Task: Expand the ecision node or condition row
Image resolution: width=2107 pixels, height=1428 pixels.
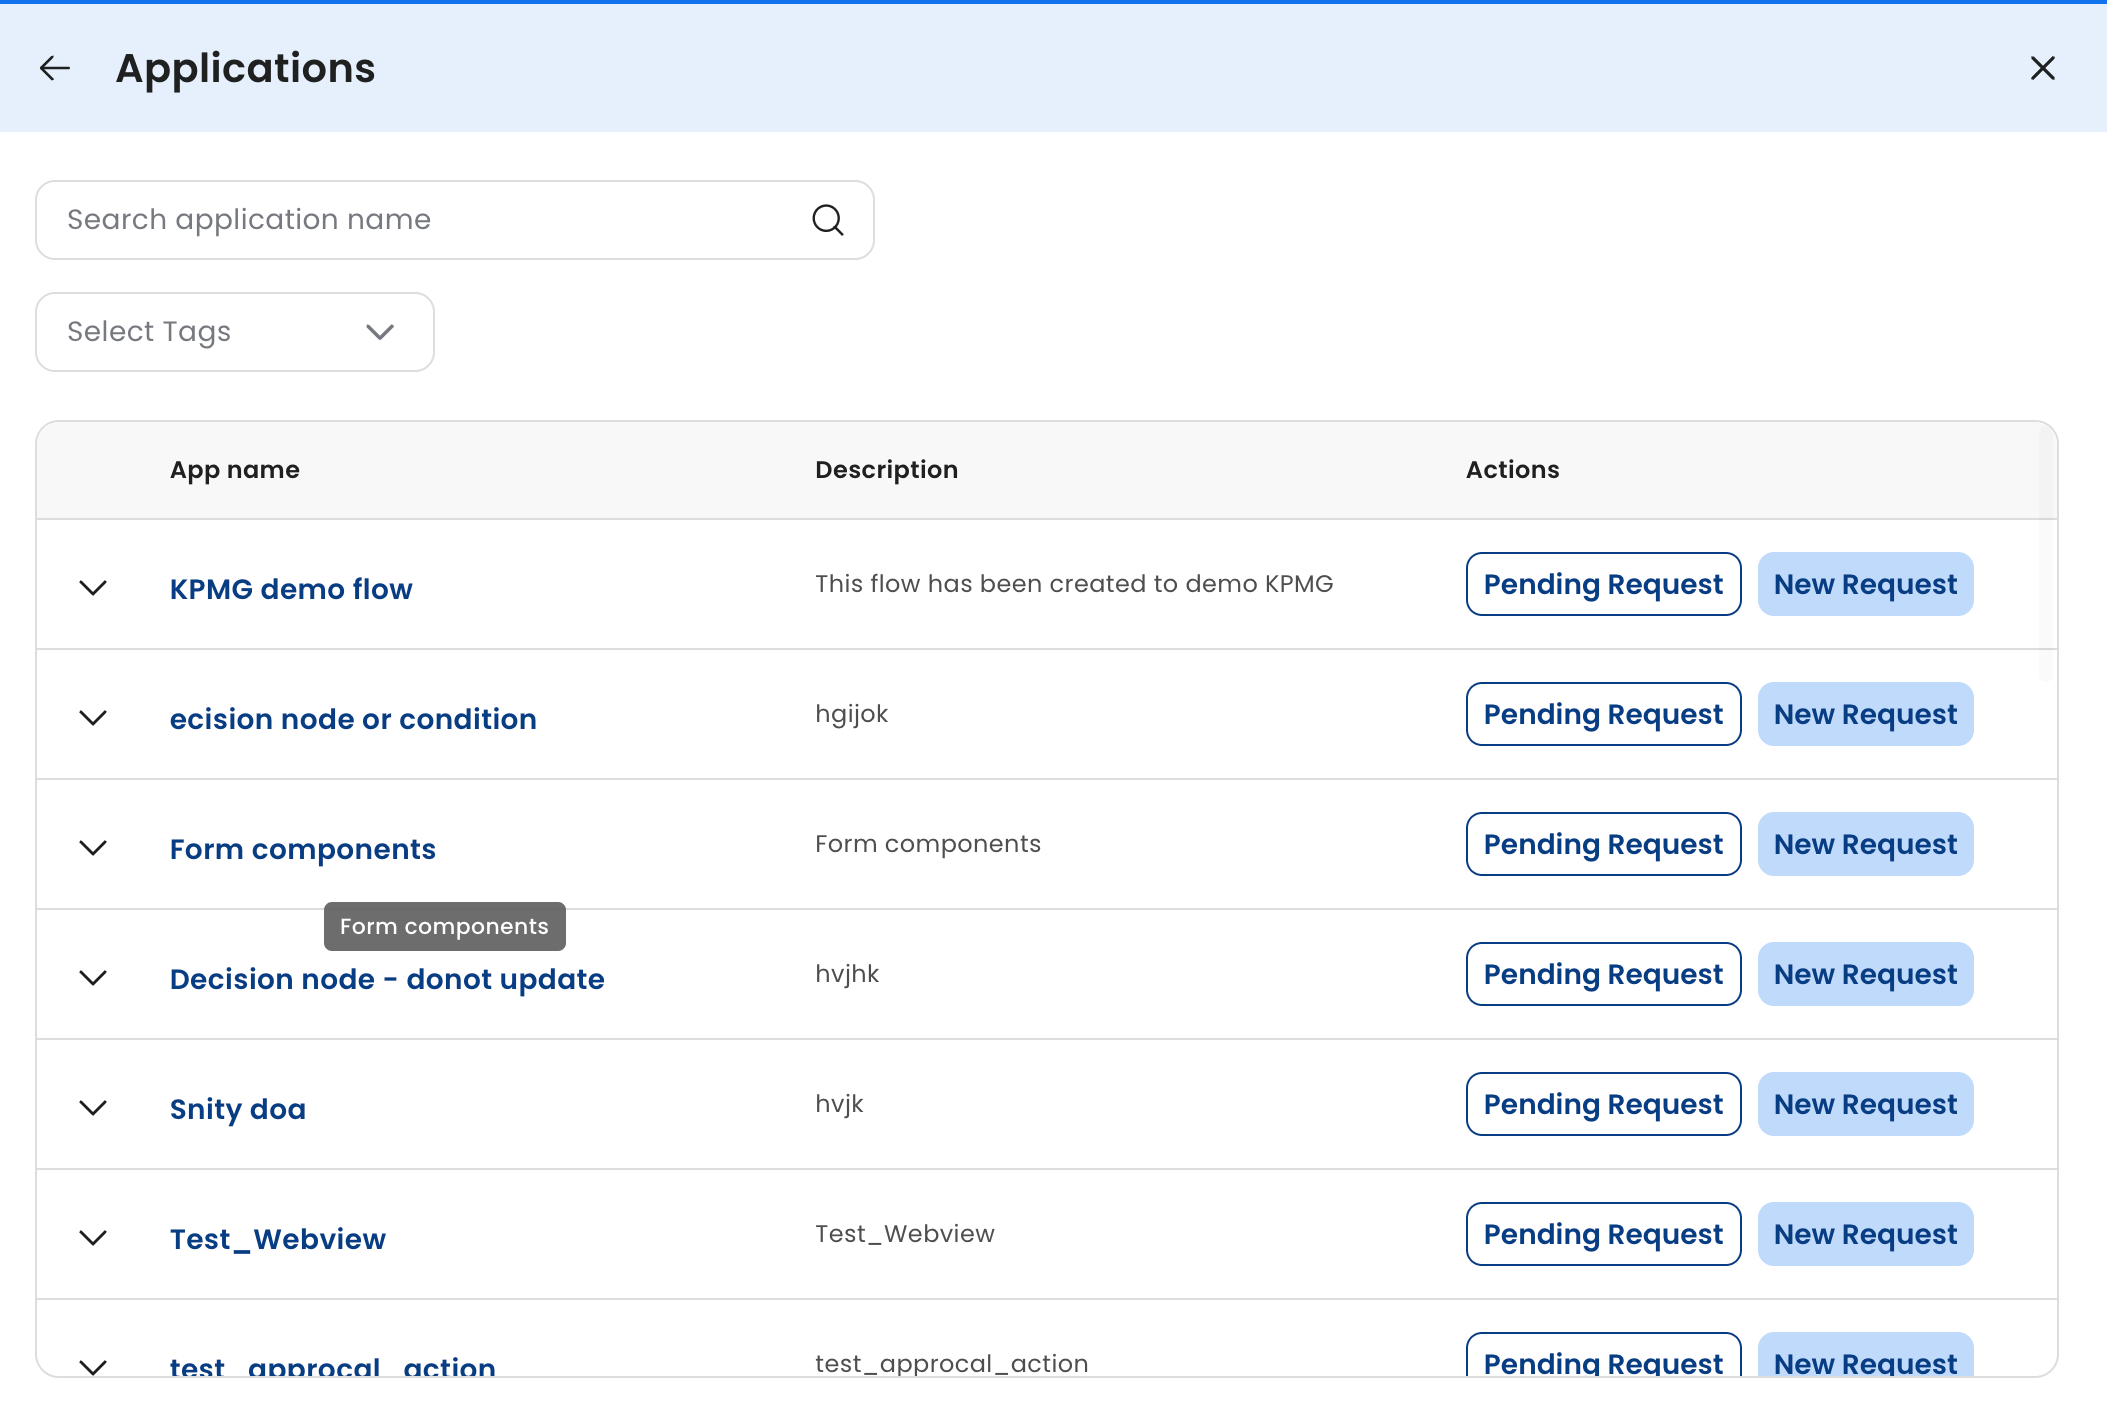Action: point(93,718)
